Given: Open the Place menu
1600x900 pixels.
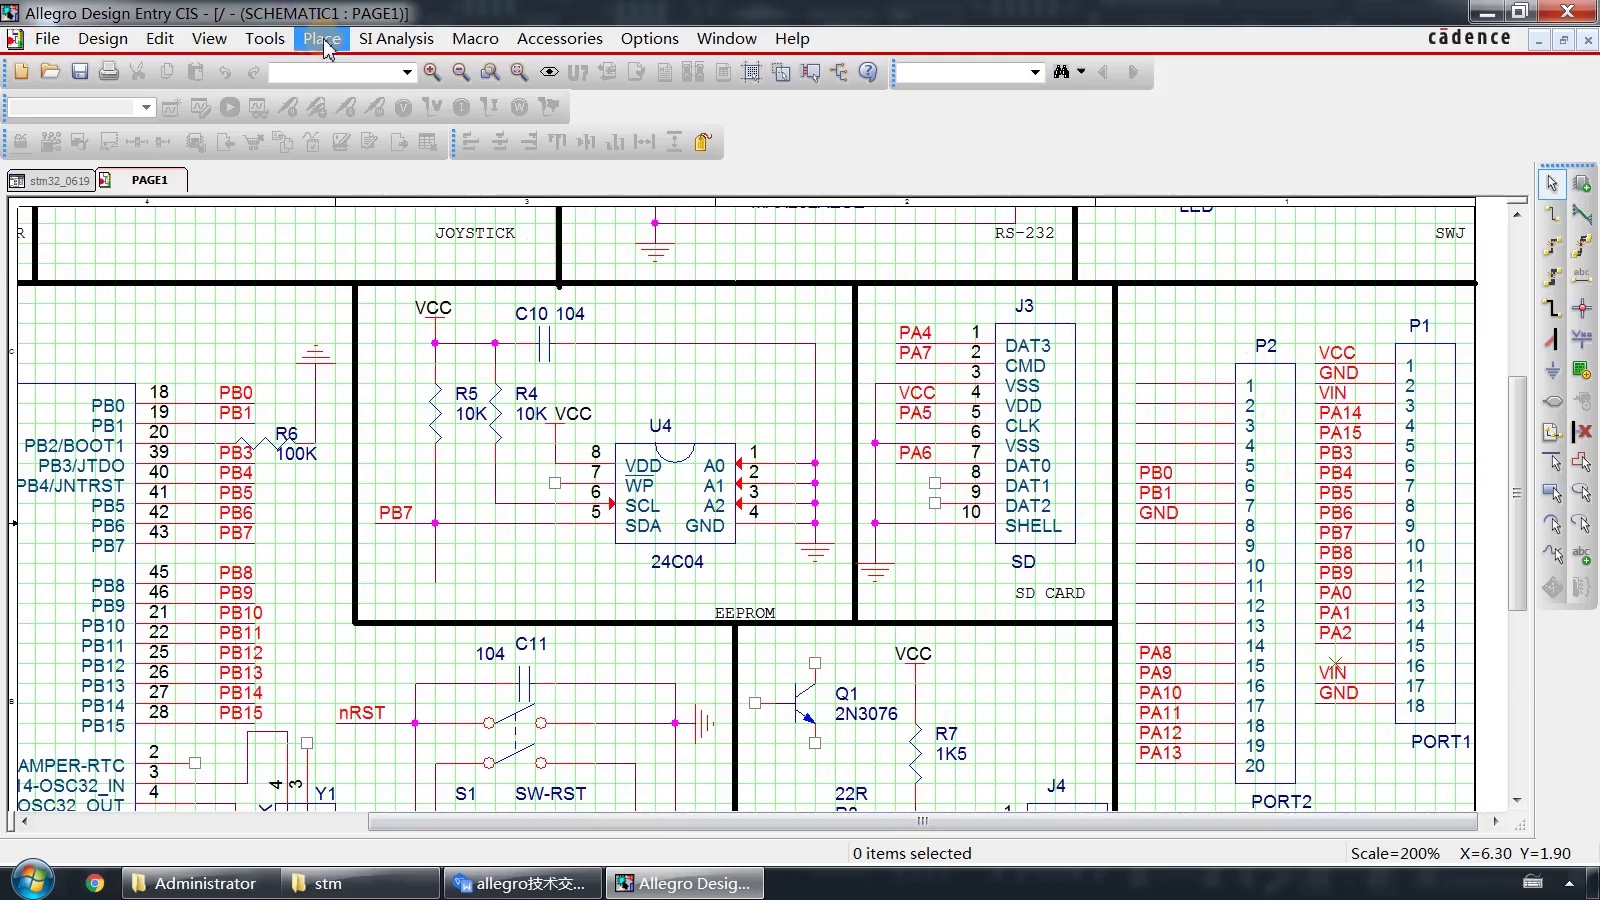Looking at the screenshot, I should pyautogui.click(x=322, y=38).
